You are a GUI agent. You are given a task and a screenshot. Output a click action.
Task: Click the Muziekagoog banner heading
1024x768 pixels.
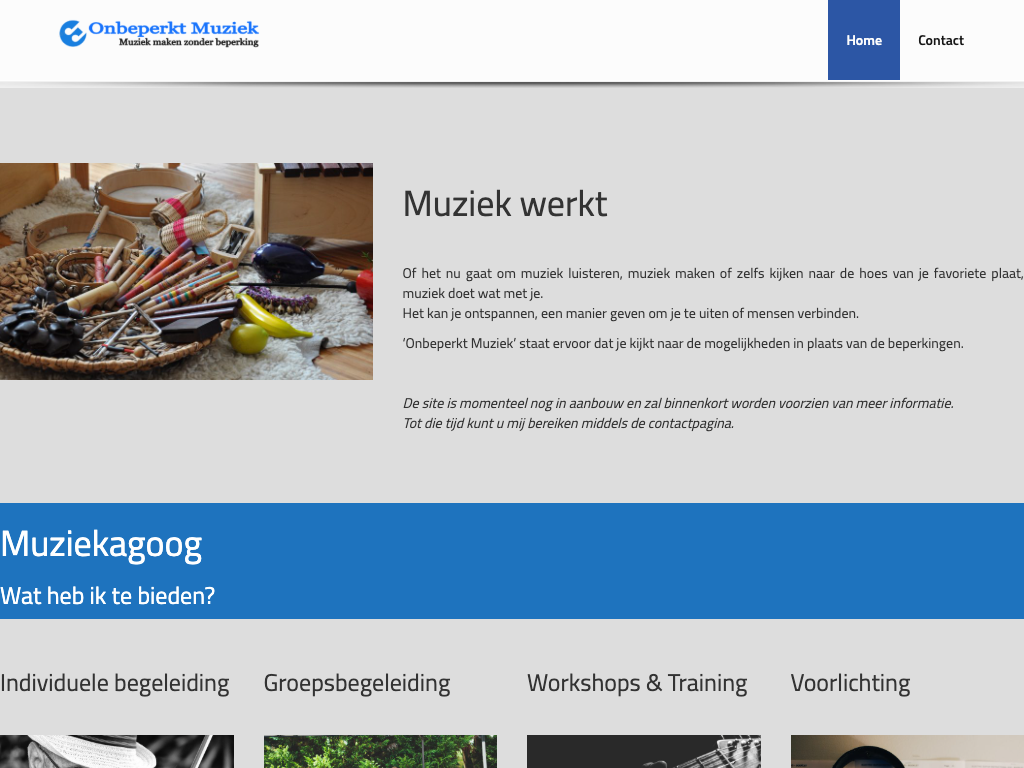[x=101, y=544]
